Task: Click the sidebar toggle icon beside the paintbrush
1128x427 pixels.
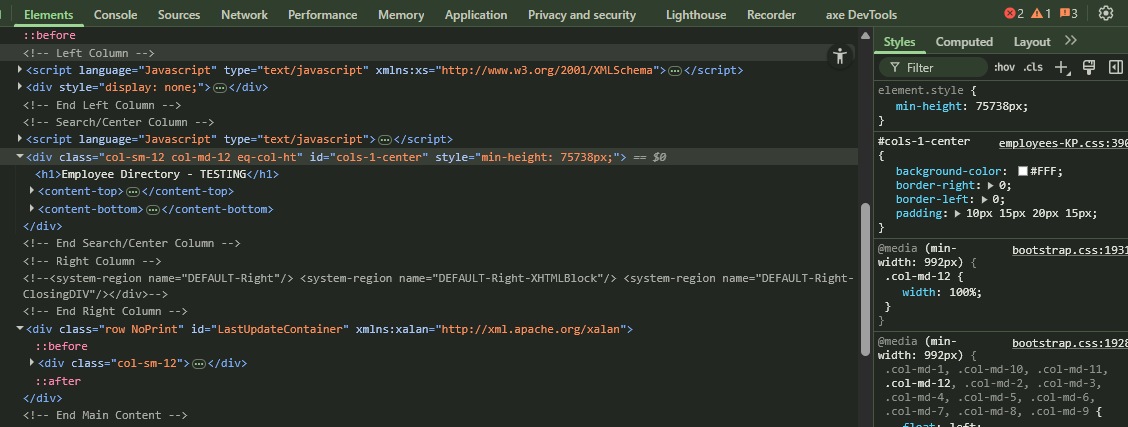Action: click(1116, 68)
